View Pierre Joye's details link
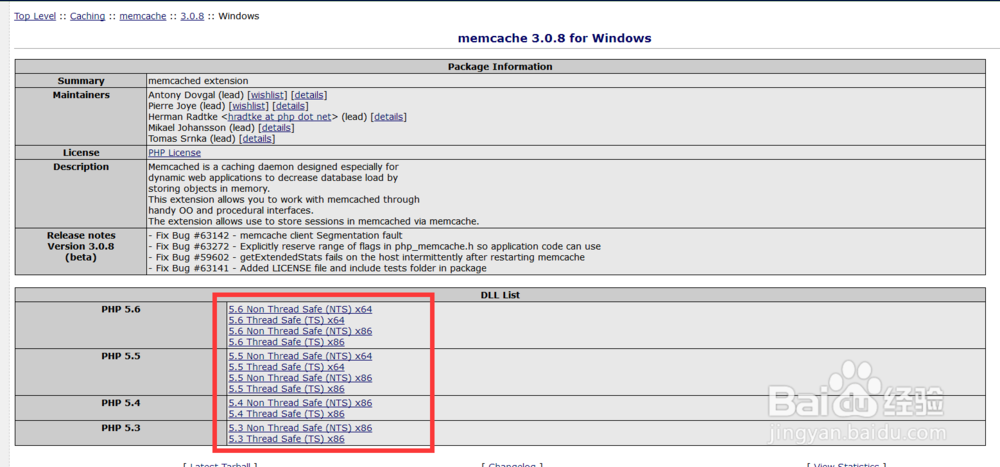Image resolution: width=1000 pixels, height=467 pixels. (290, 106)
